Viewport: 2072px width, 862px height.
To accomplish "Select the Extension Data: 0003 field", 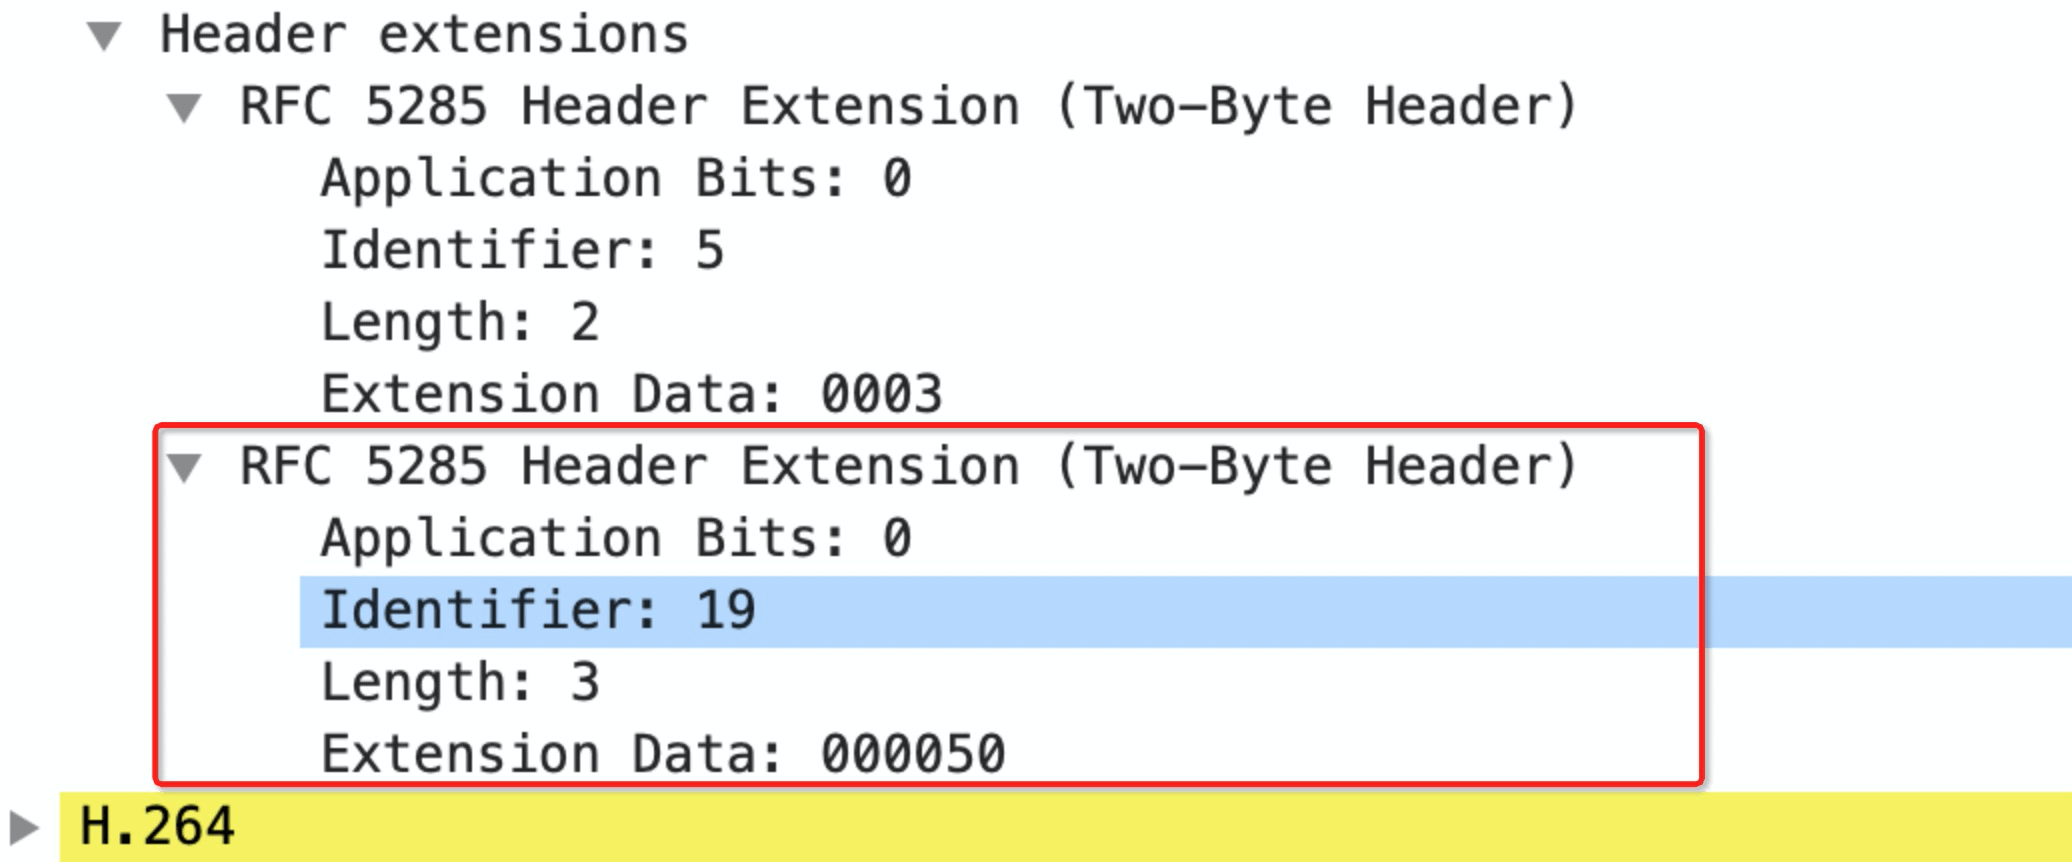I will coord(630,394).
